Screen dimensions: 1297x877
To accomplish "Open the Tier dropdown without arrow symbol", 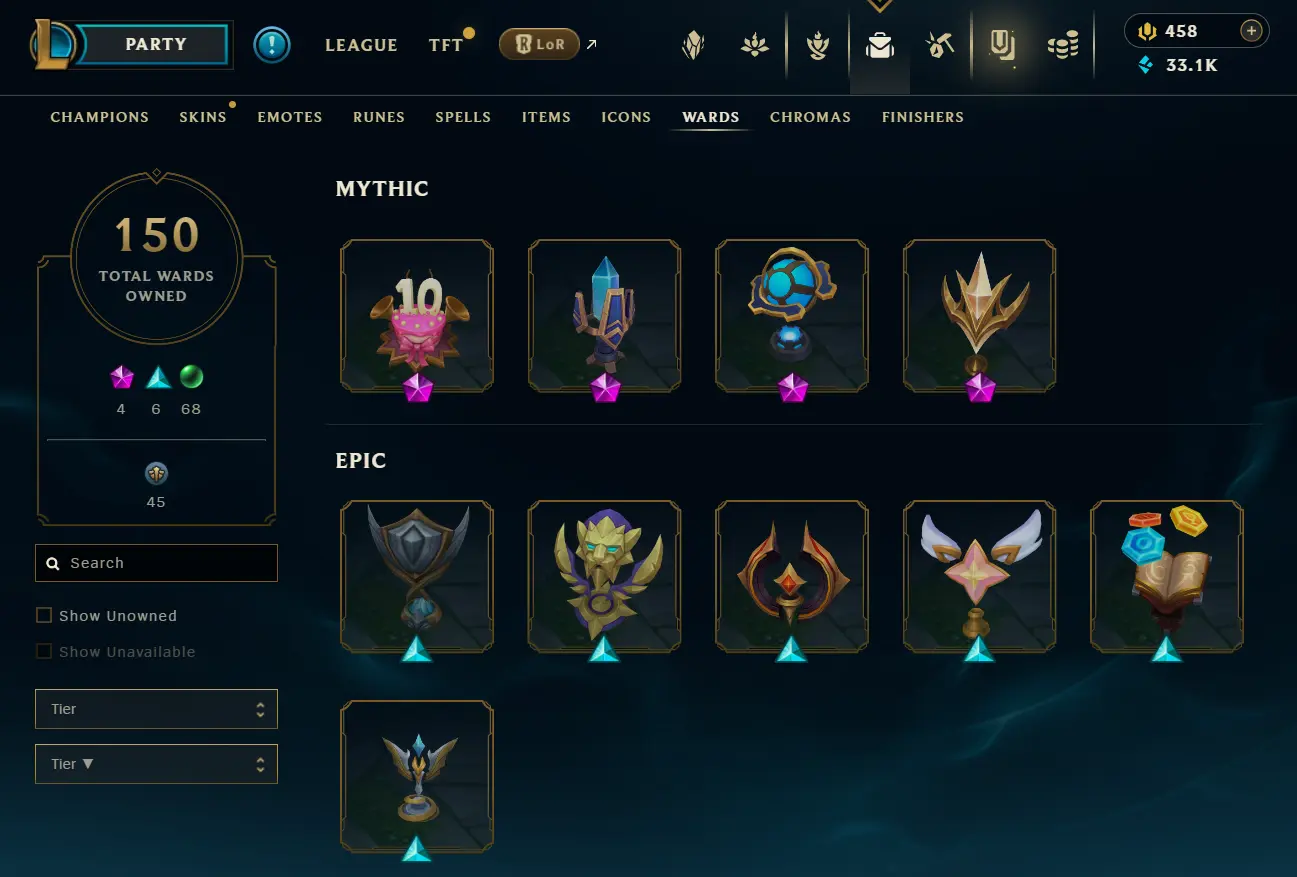I will (x=156, y=709).
